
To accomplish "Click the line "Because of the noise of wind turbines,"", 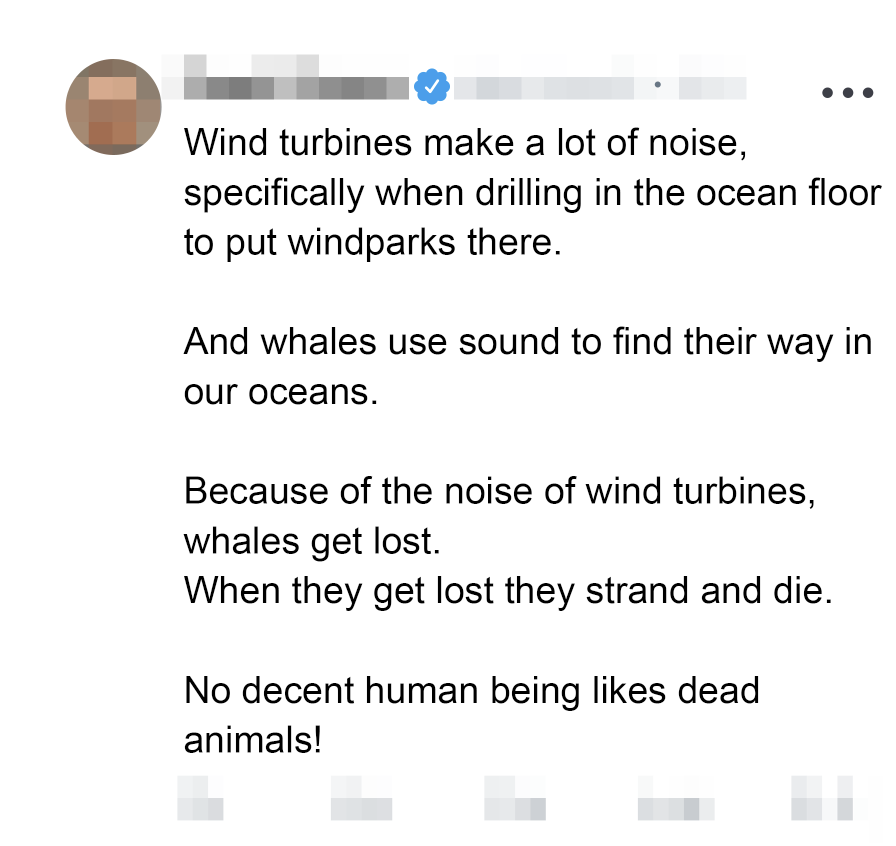I will 500,492.
